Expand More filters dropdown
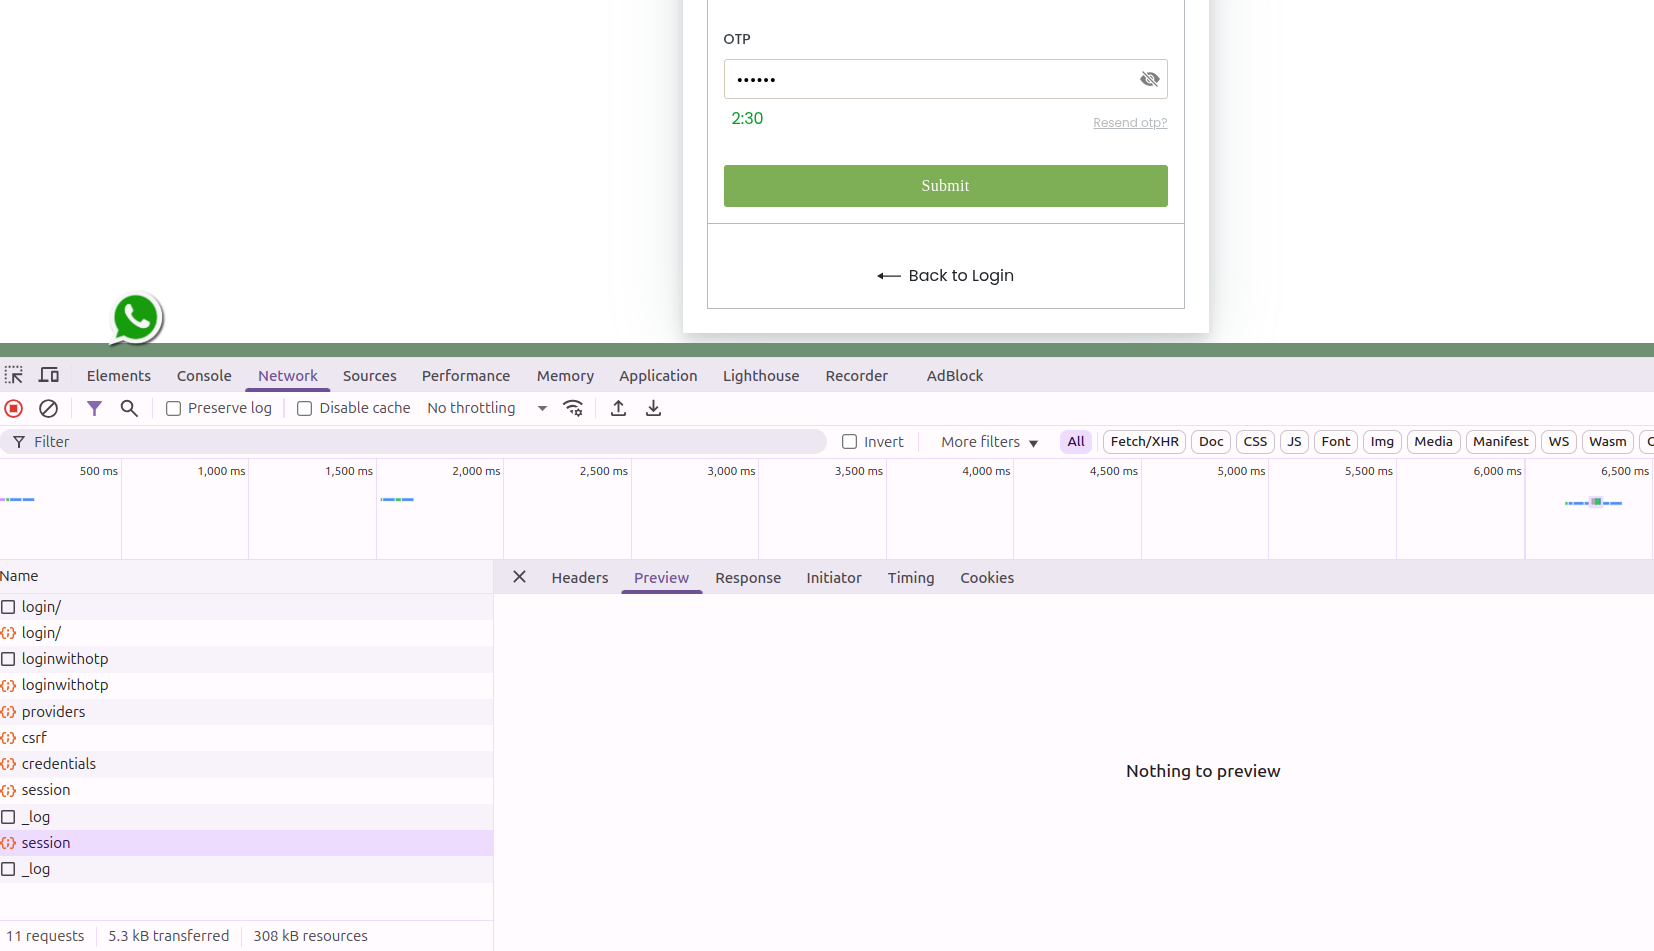 pyautogui.click(x=989, y=442)
